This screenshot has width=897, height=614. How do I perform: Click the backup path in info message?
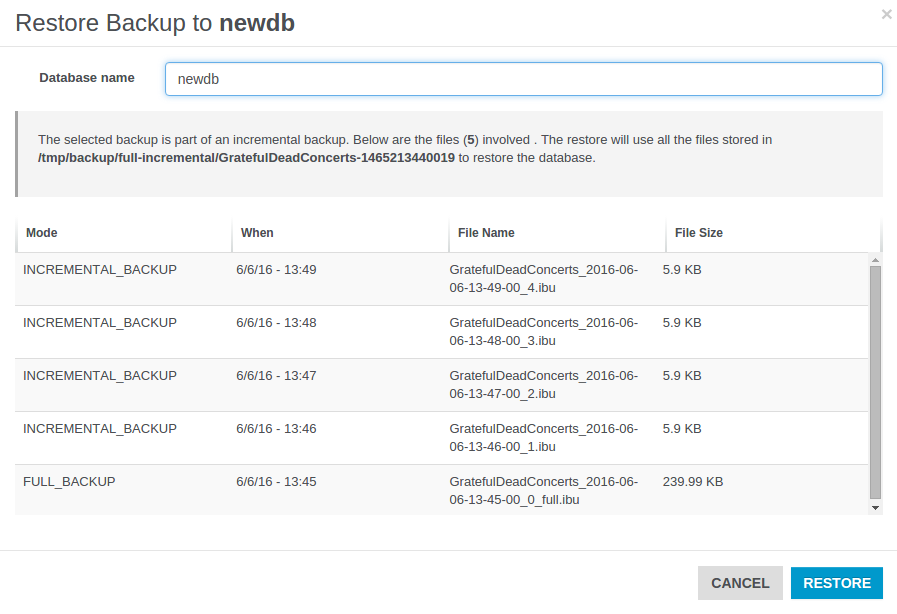coord(246,158)
